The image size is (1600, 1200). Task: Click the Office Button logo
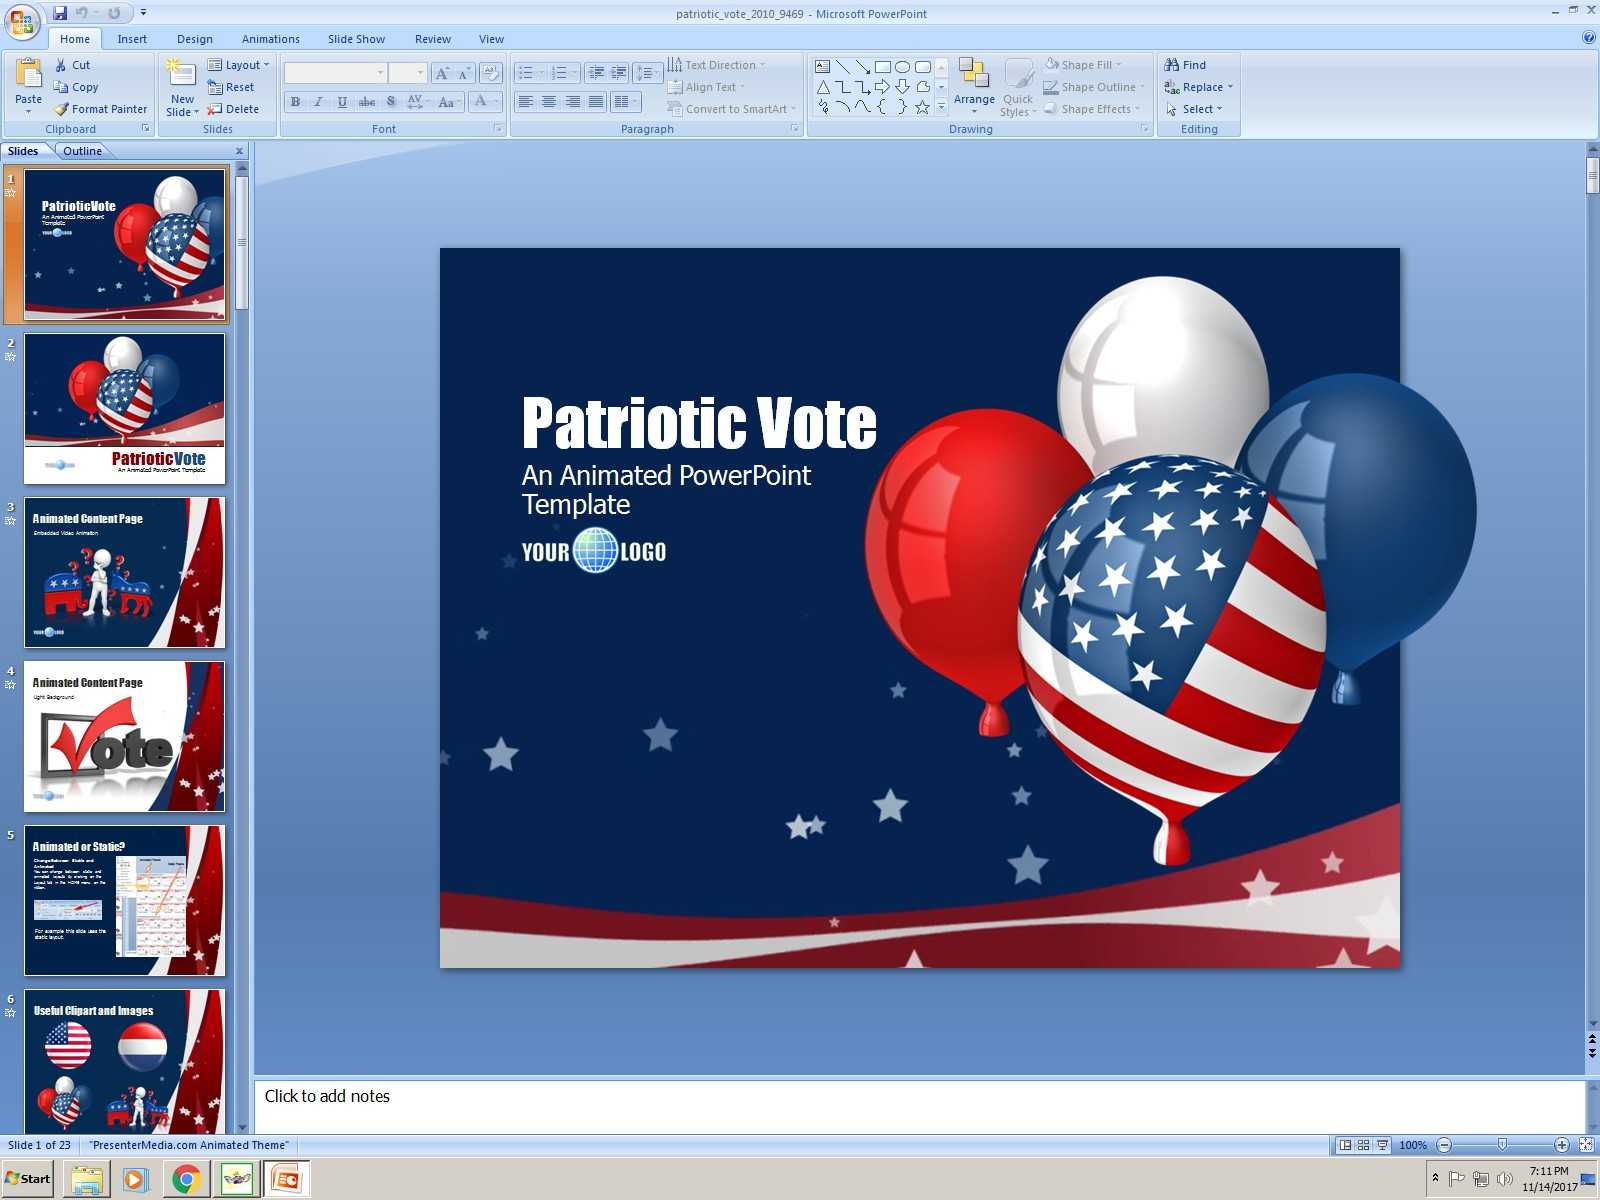pyautogui.click(x=22, y=22)
